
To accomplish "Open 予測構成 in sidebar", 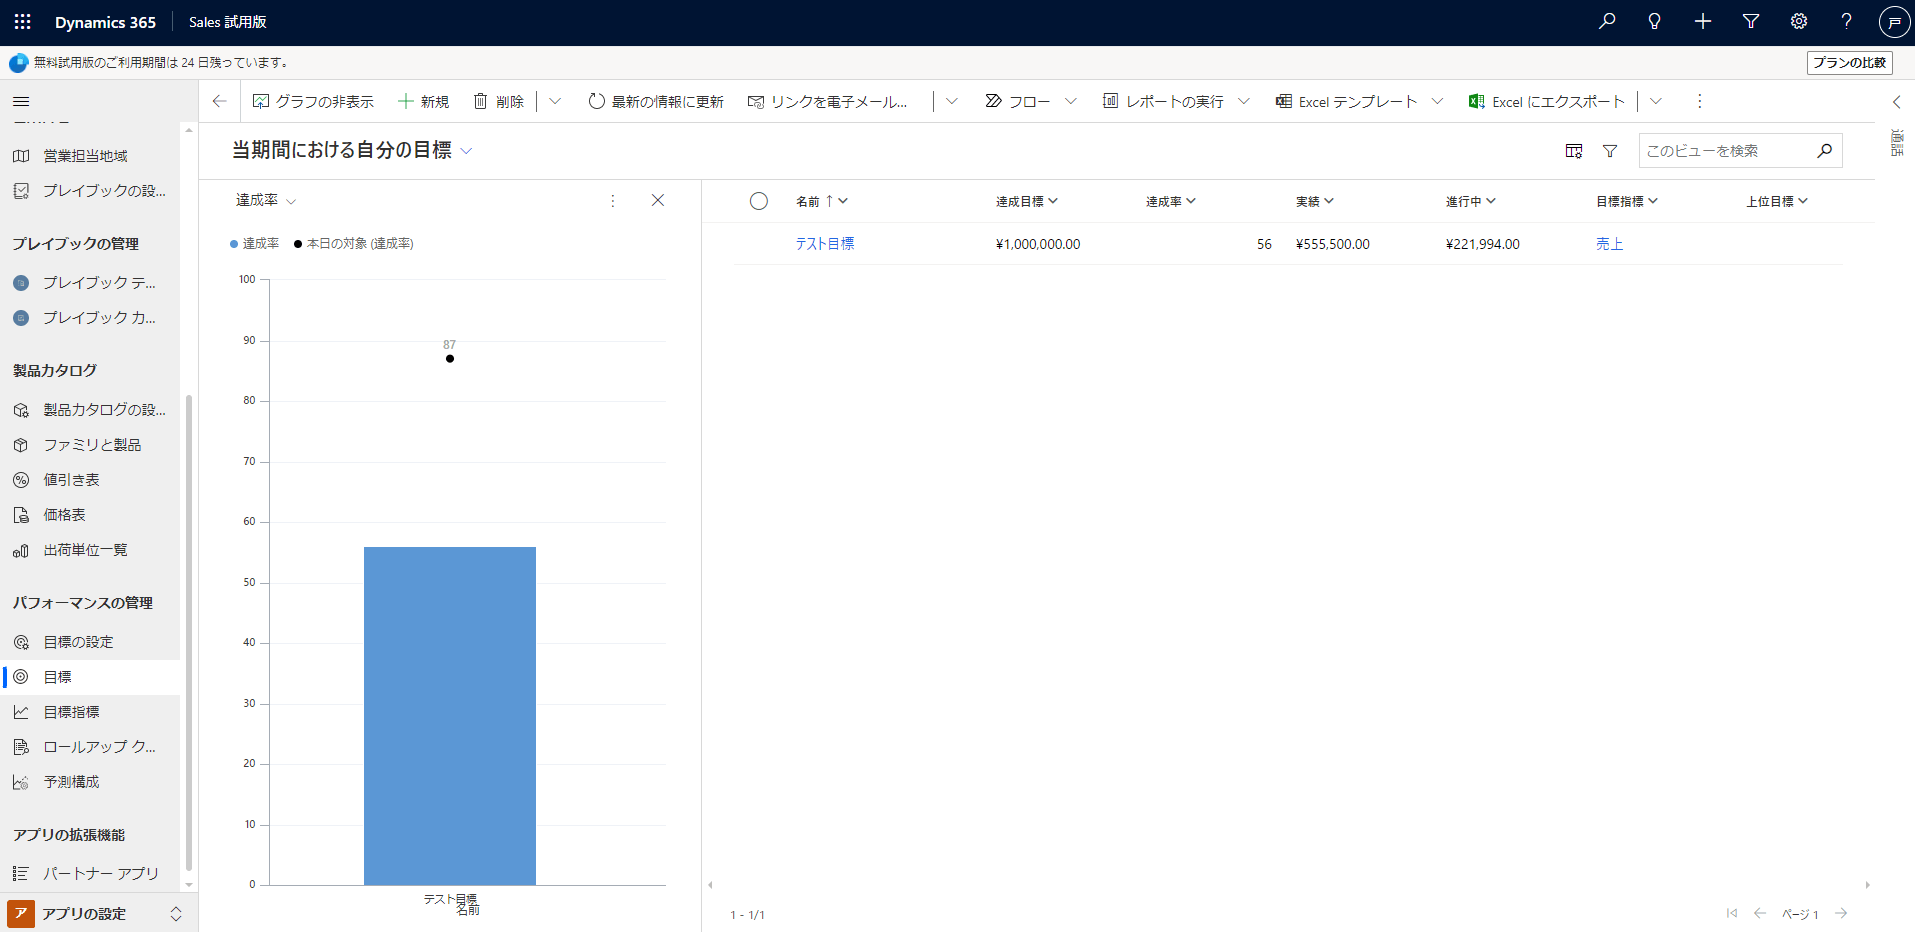I will tap(90, 782).
